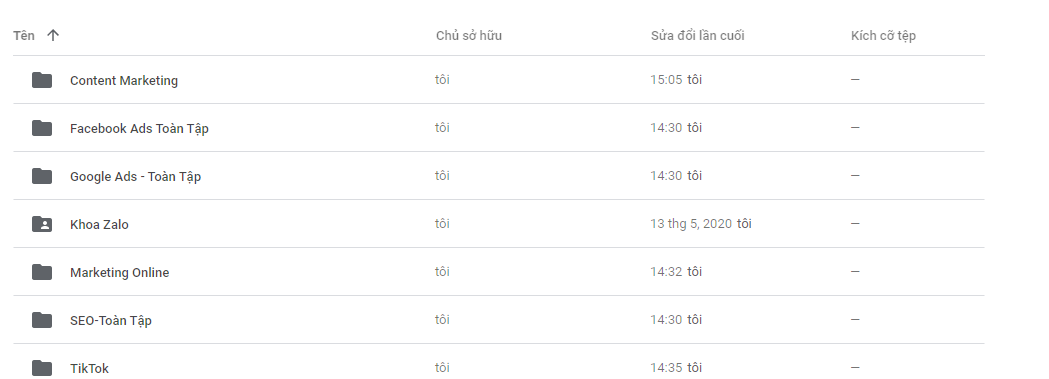Image resolution: width=1049 pixels, height=379 pixels.
Task: Sort by the Tên column header
Action: tap(24, 35)
